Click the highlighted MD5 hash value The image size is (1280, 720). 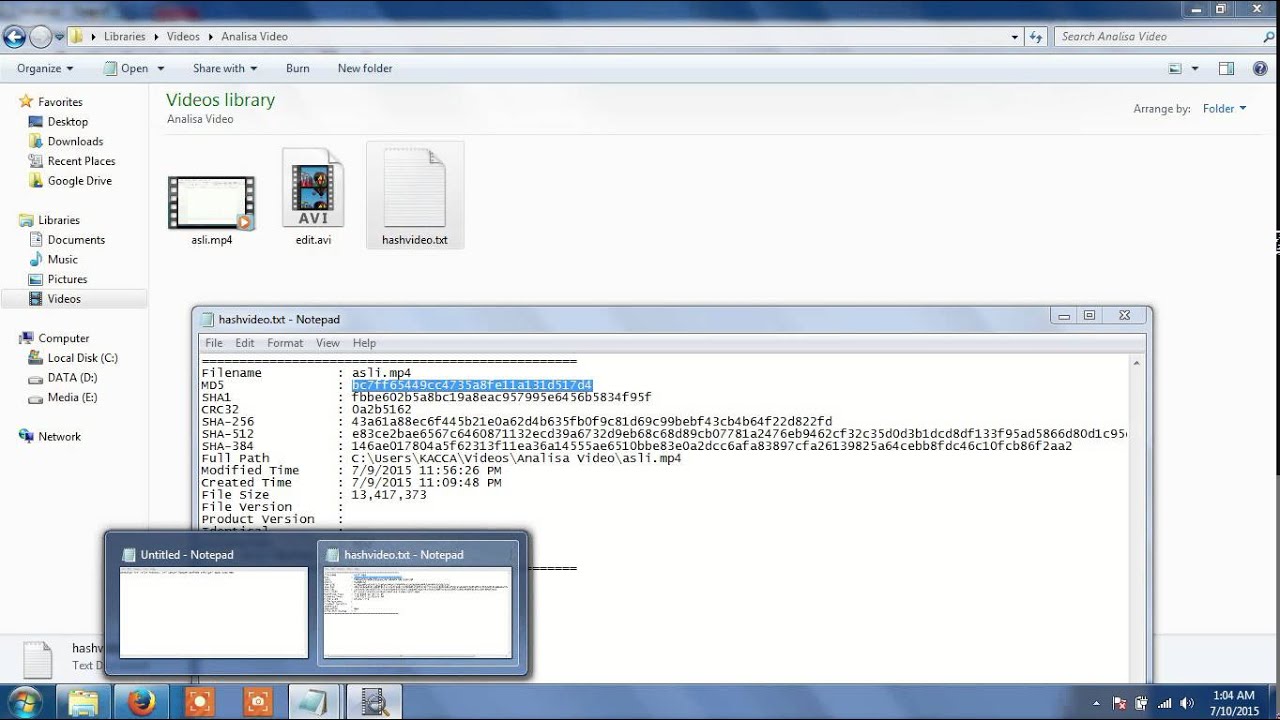472,385
